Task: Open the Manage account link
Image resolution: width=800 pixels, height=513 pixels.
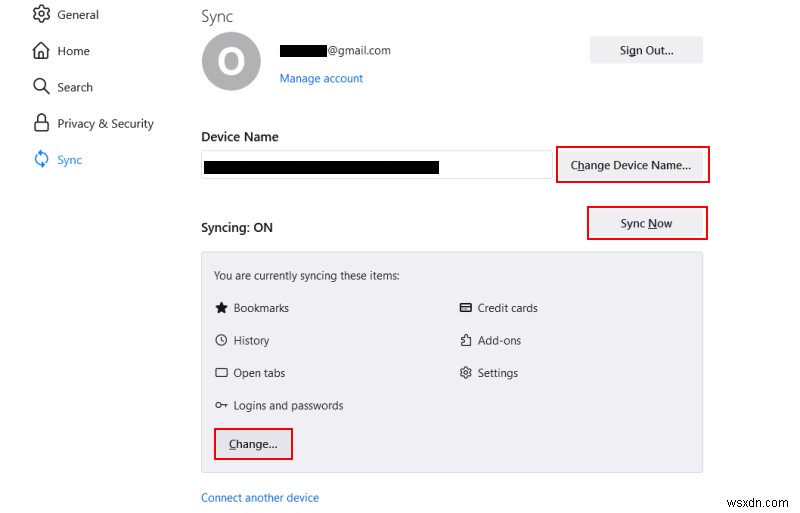Action: (x=321, y=78)
